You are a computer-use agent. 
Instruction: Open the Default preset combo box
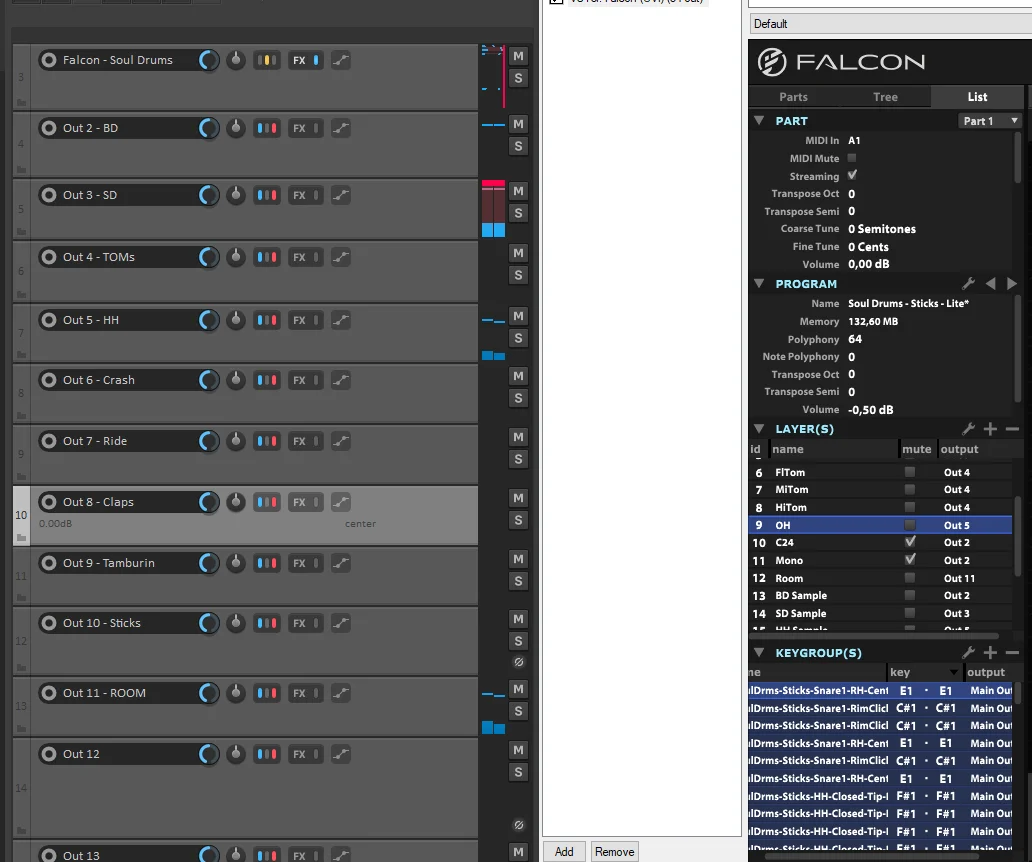pyautogui.click(x=890, y=24)
